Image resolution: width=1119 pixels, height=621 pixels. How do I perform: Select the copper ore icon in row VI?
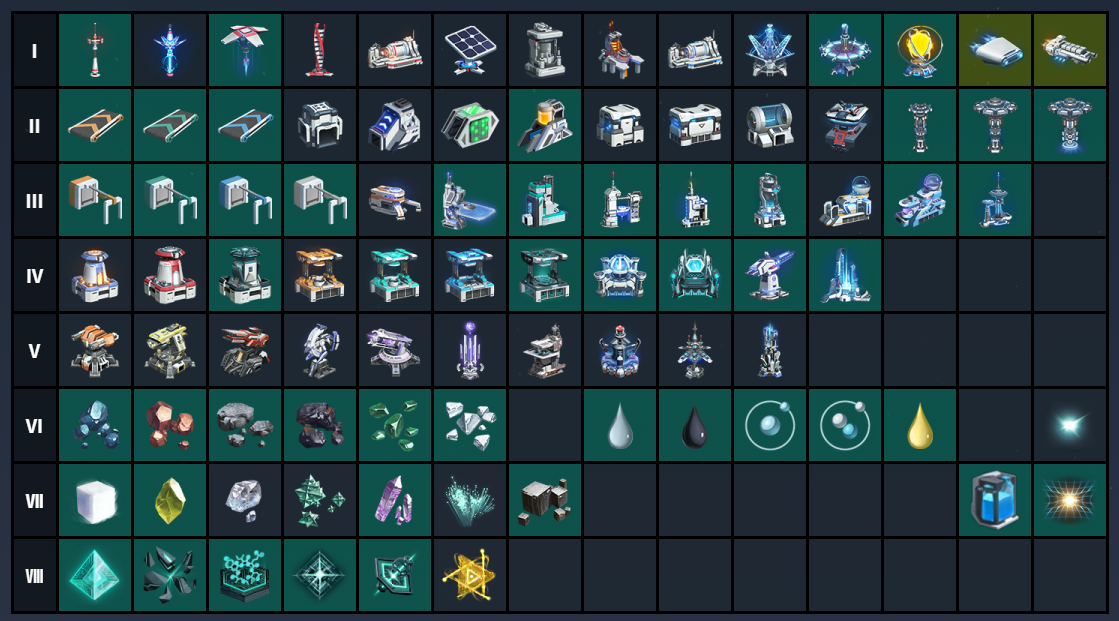click(x=170, y=425)
